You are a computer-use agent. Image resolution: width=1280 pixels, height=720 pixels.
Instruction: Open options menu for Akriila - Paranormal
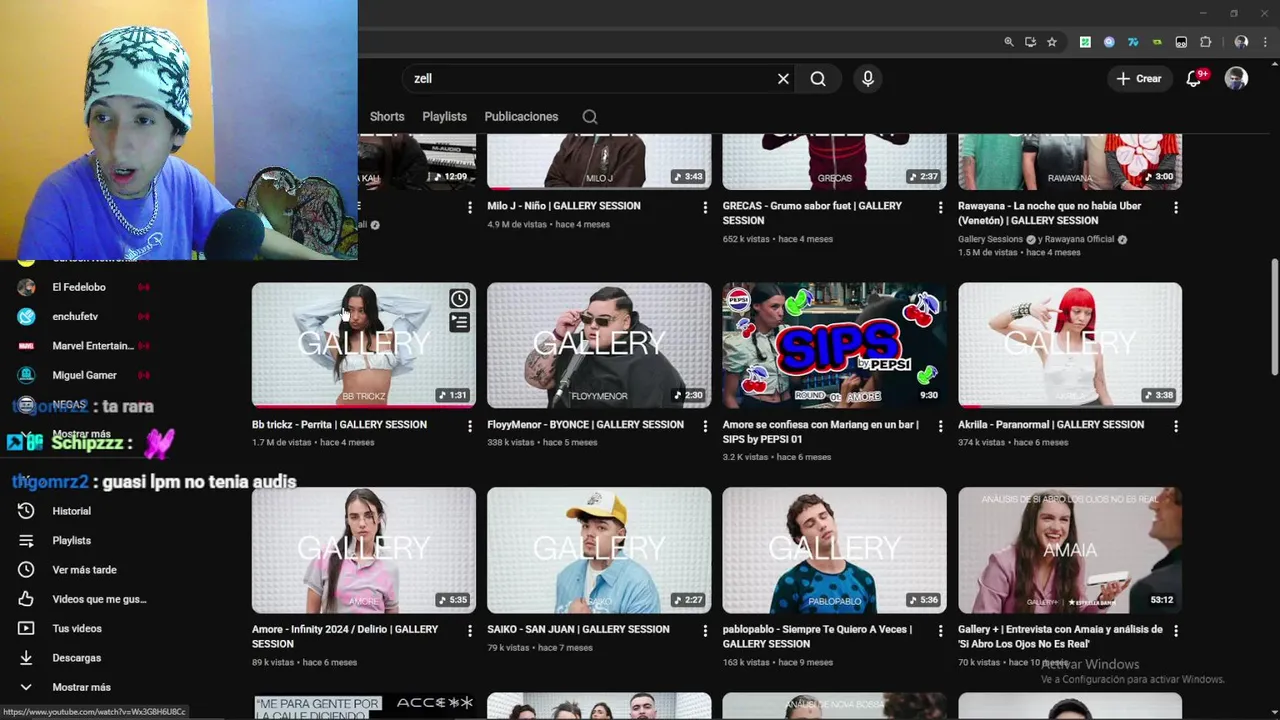(x=1176, y=426)
